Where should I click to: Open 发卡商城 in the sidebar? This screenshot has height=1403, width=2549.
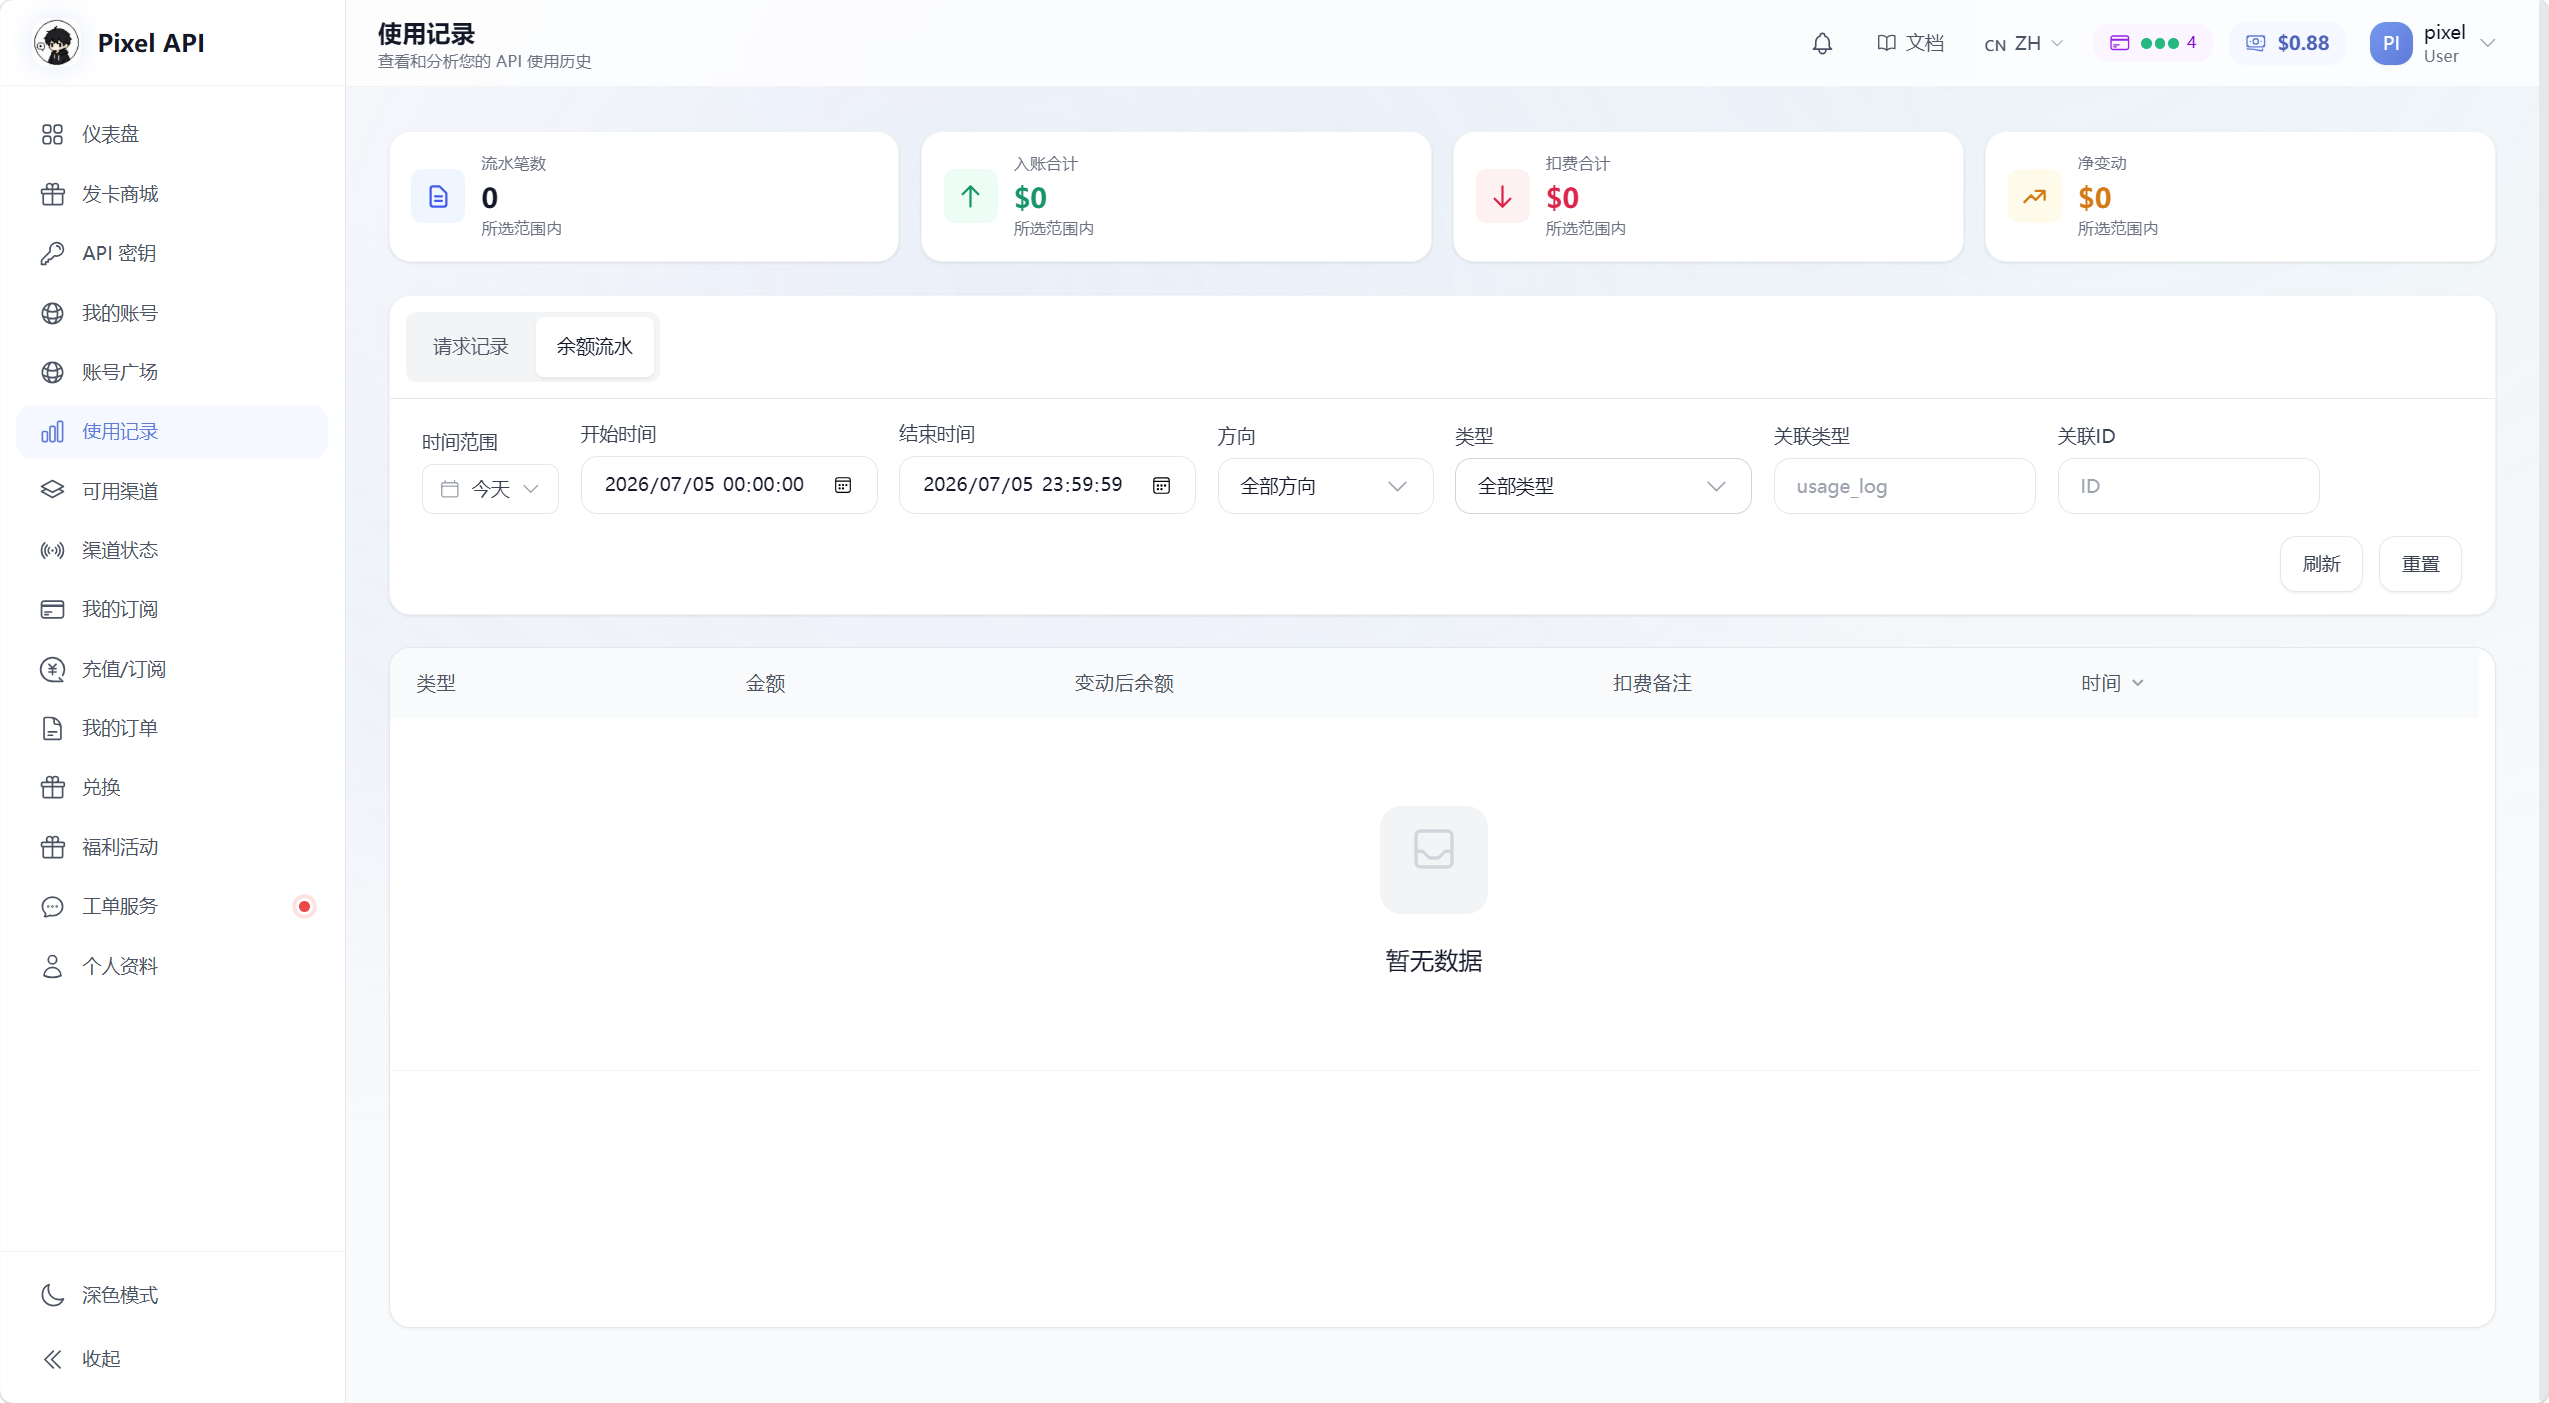172,194
